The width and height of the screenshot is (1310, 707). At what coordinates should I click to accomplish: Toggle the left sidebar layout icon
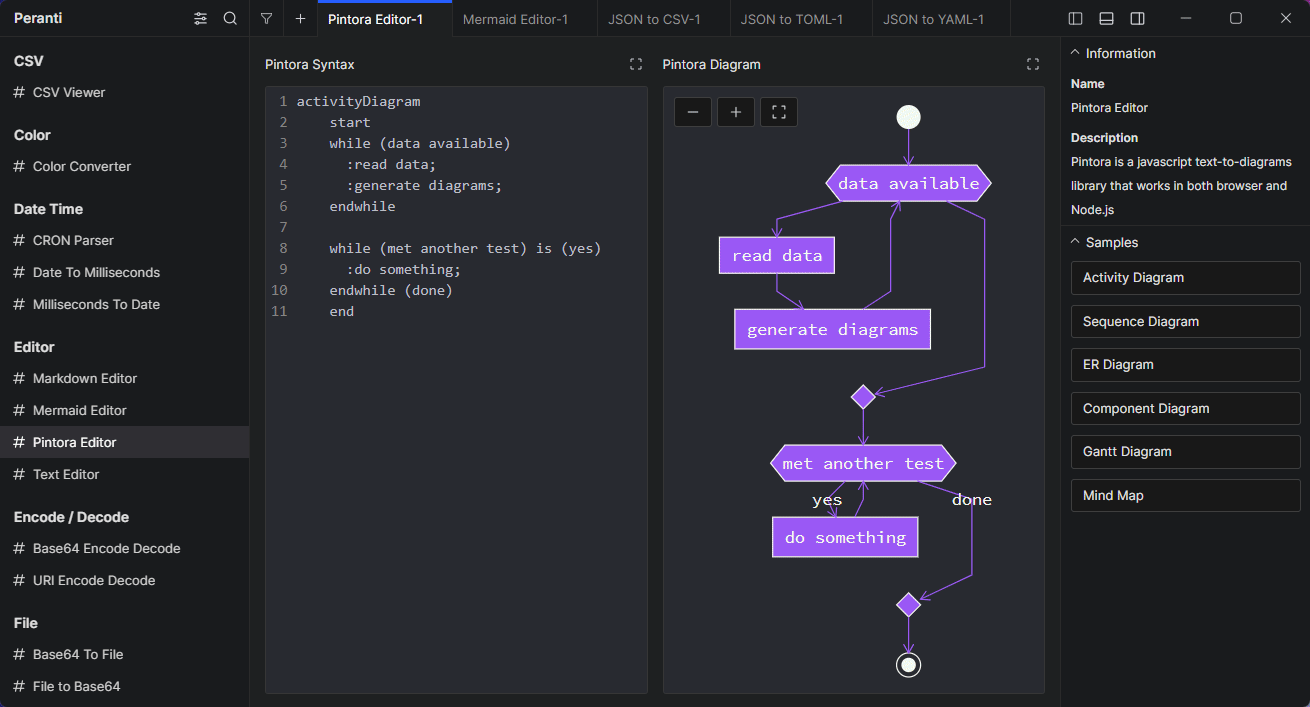[x=1076, y=18]
